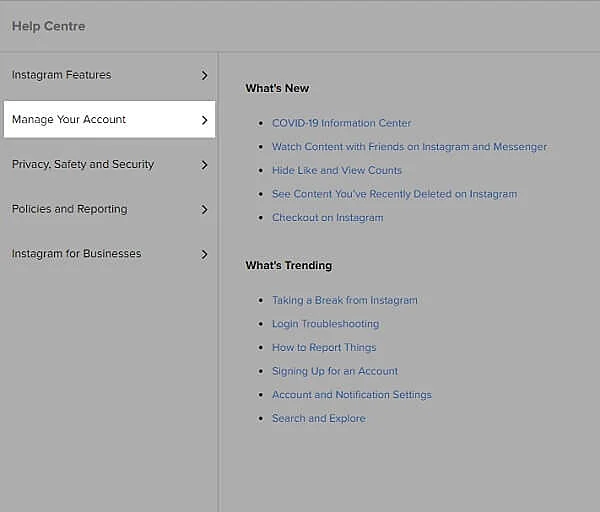Expand Privacy, Safety and Security chevron
Viewport: 600px width, 512px height.
(204, 165)
